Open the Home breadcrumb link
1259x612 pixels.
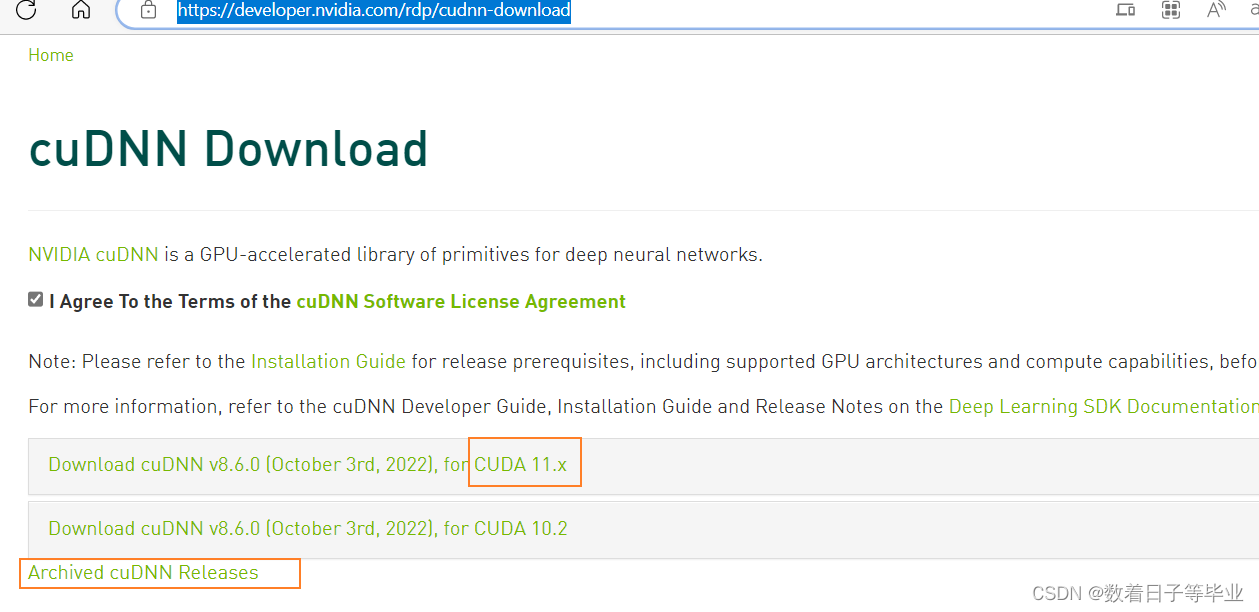pos(51,55)
